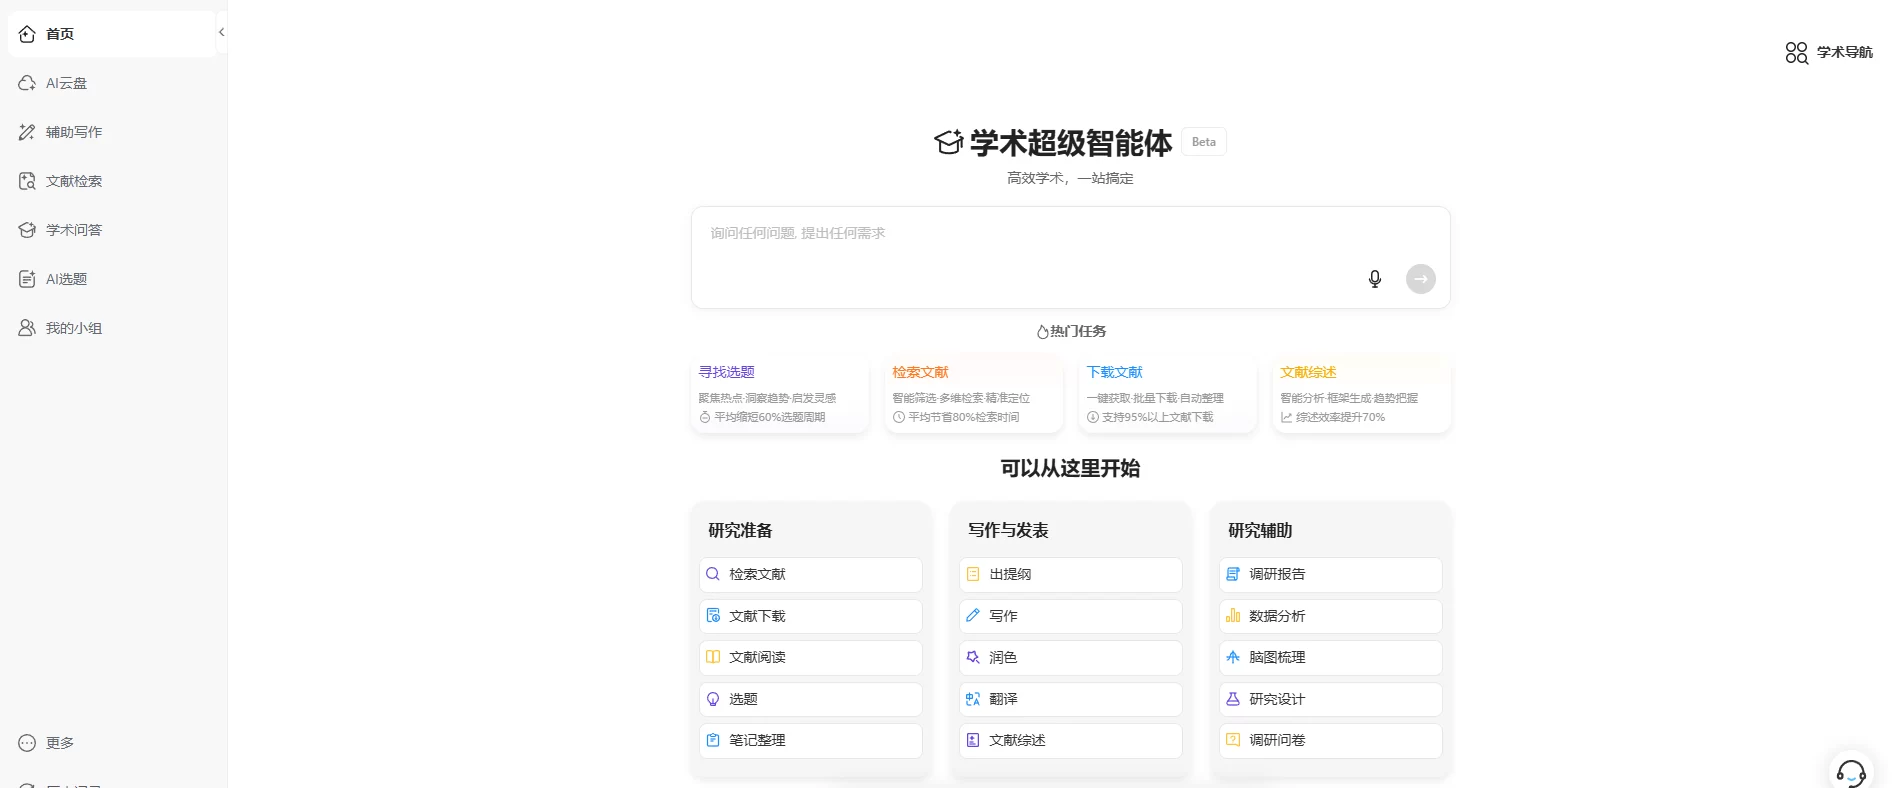
Task: Open the 下载文献 hot task card
Action: 1168,394
